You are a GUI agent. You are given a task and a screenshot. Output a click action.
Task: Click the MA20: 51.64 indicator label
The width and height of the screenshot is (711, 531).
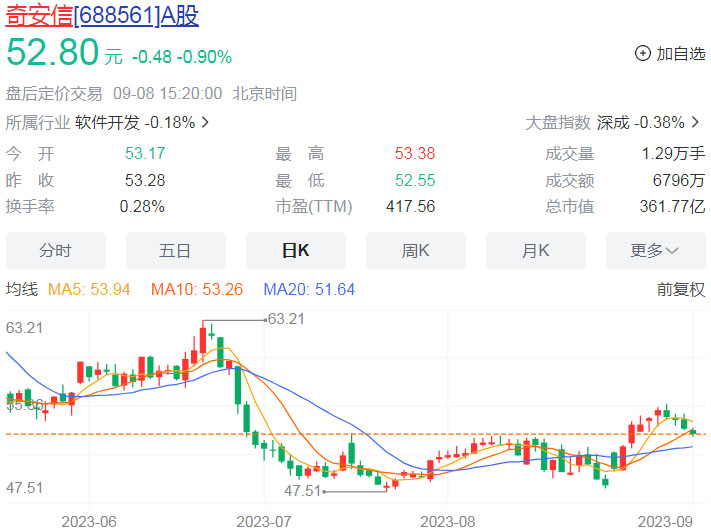[x=309, y=289]
